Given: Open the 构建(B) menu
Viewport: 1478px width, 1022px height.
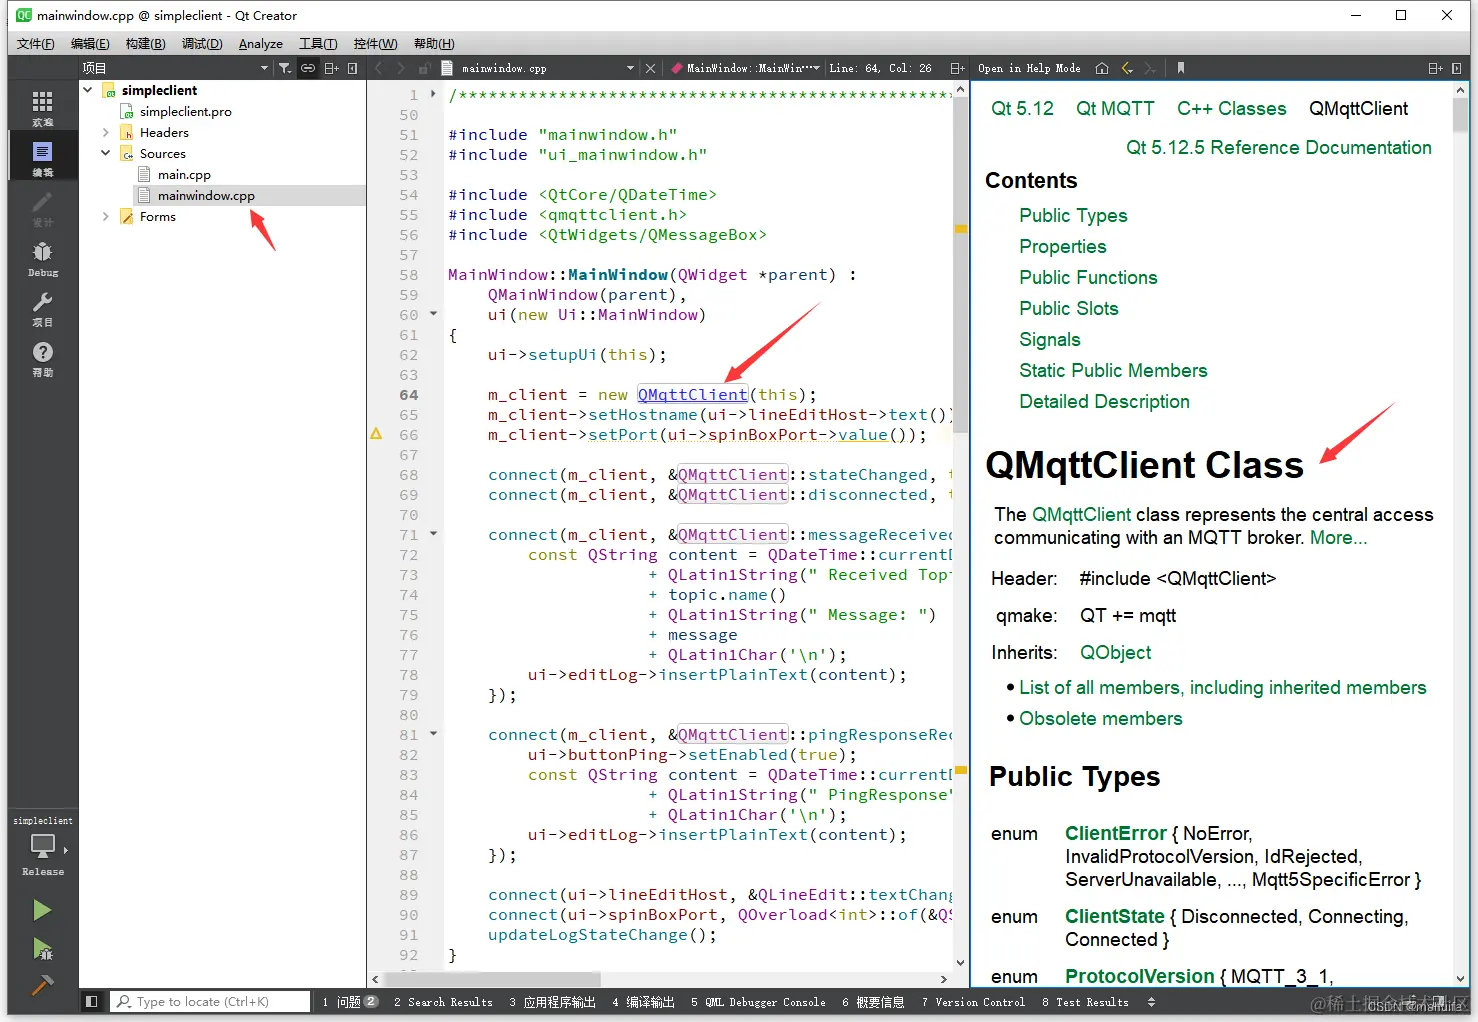Looking at the screenshot, I should click(x=145, y=44).
